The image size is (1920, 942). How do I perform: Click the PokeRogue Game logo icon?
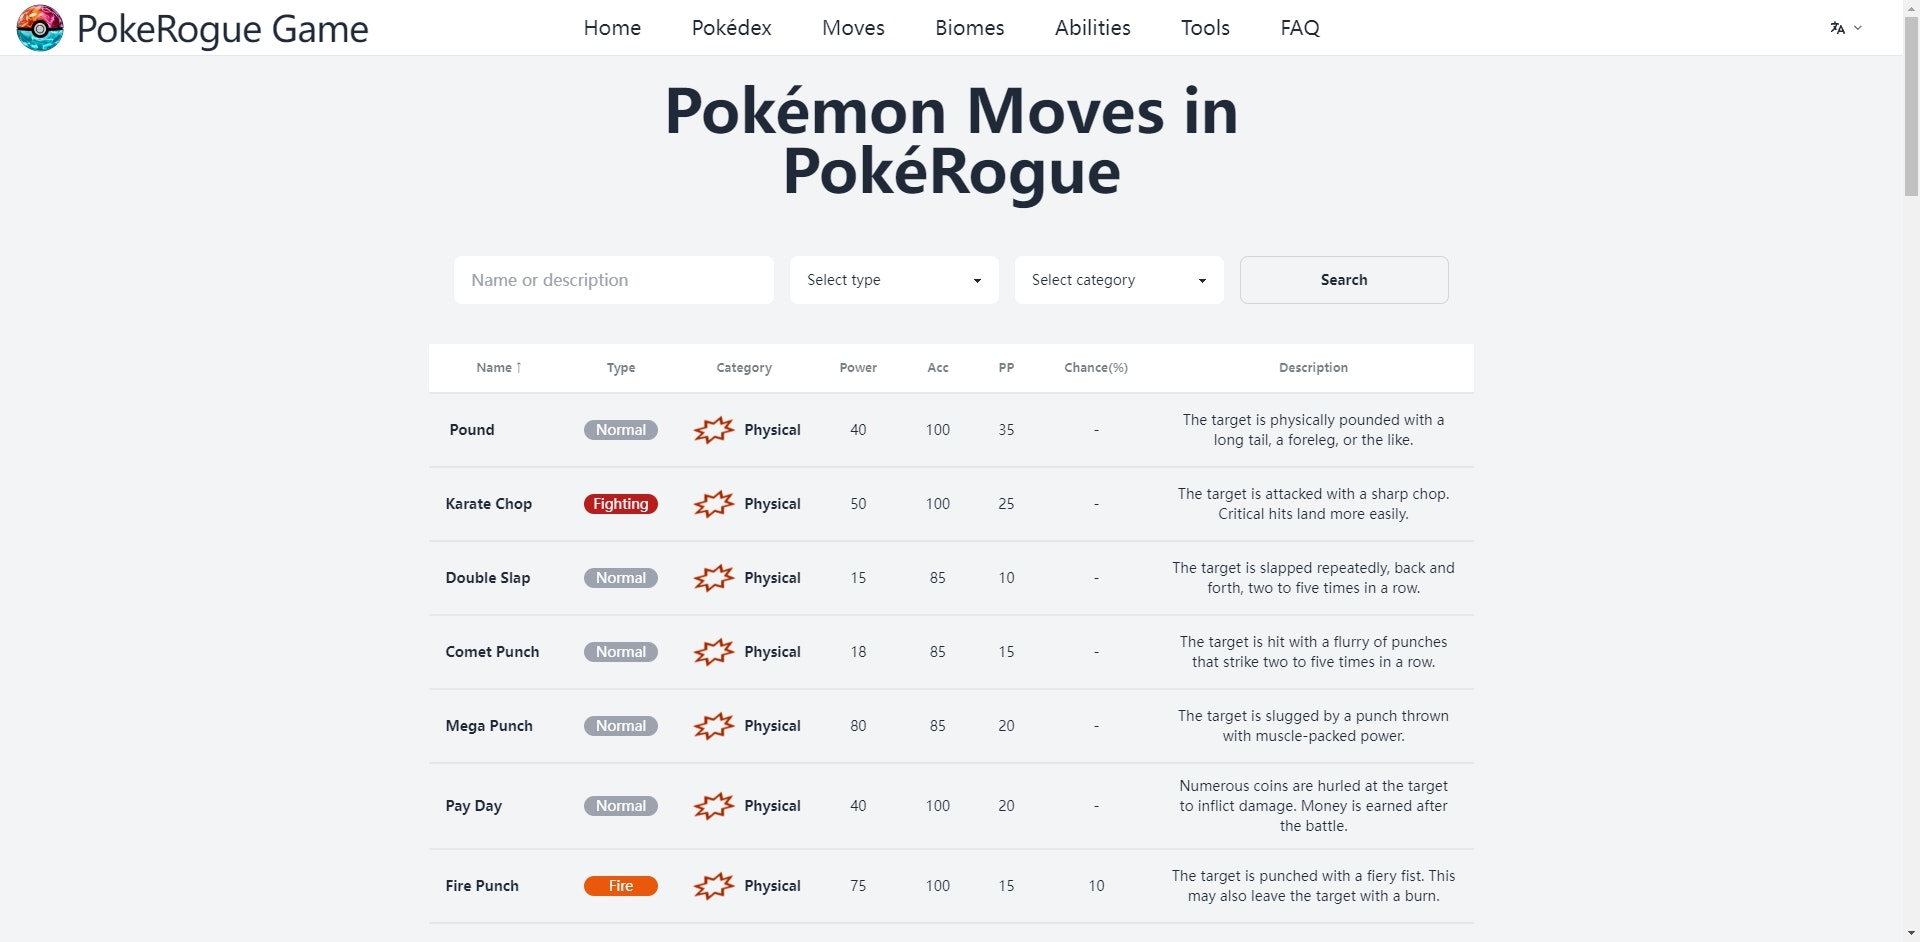click(40, 28)
